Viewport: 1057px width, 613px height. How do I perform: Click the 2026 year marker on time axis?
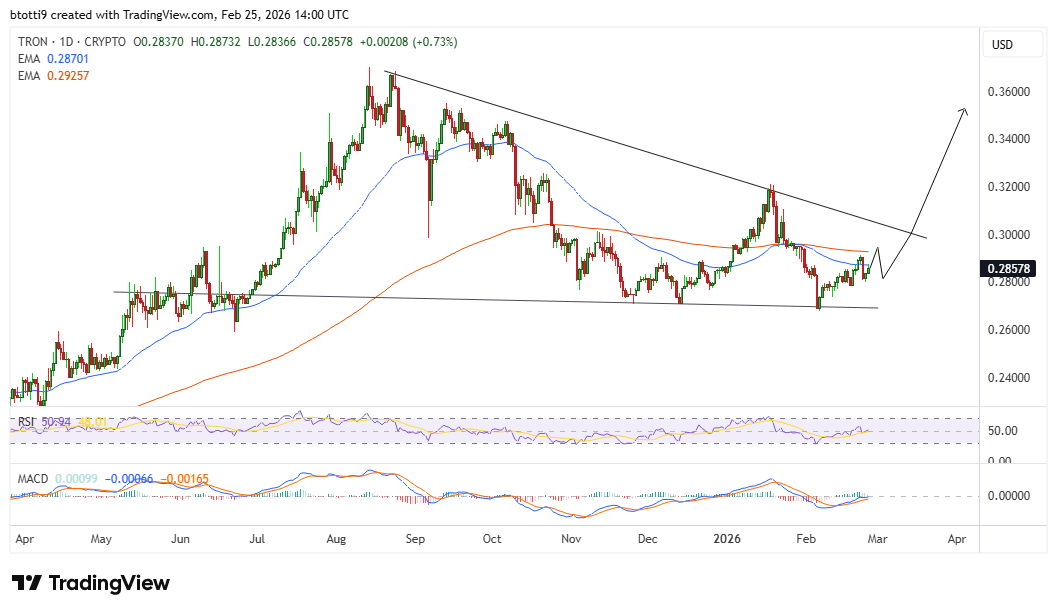coord(726,538)
